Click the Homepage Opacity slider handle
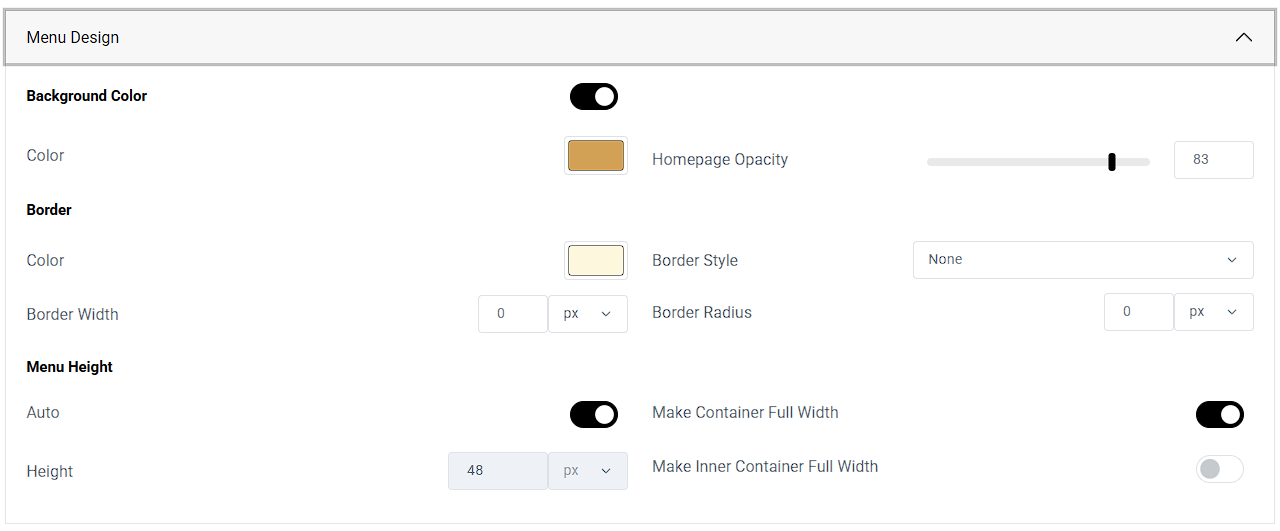This screenshot has height=531, width=1280. (1112, 162)
